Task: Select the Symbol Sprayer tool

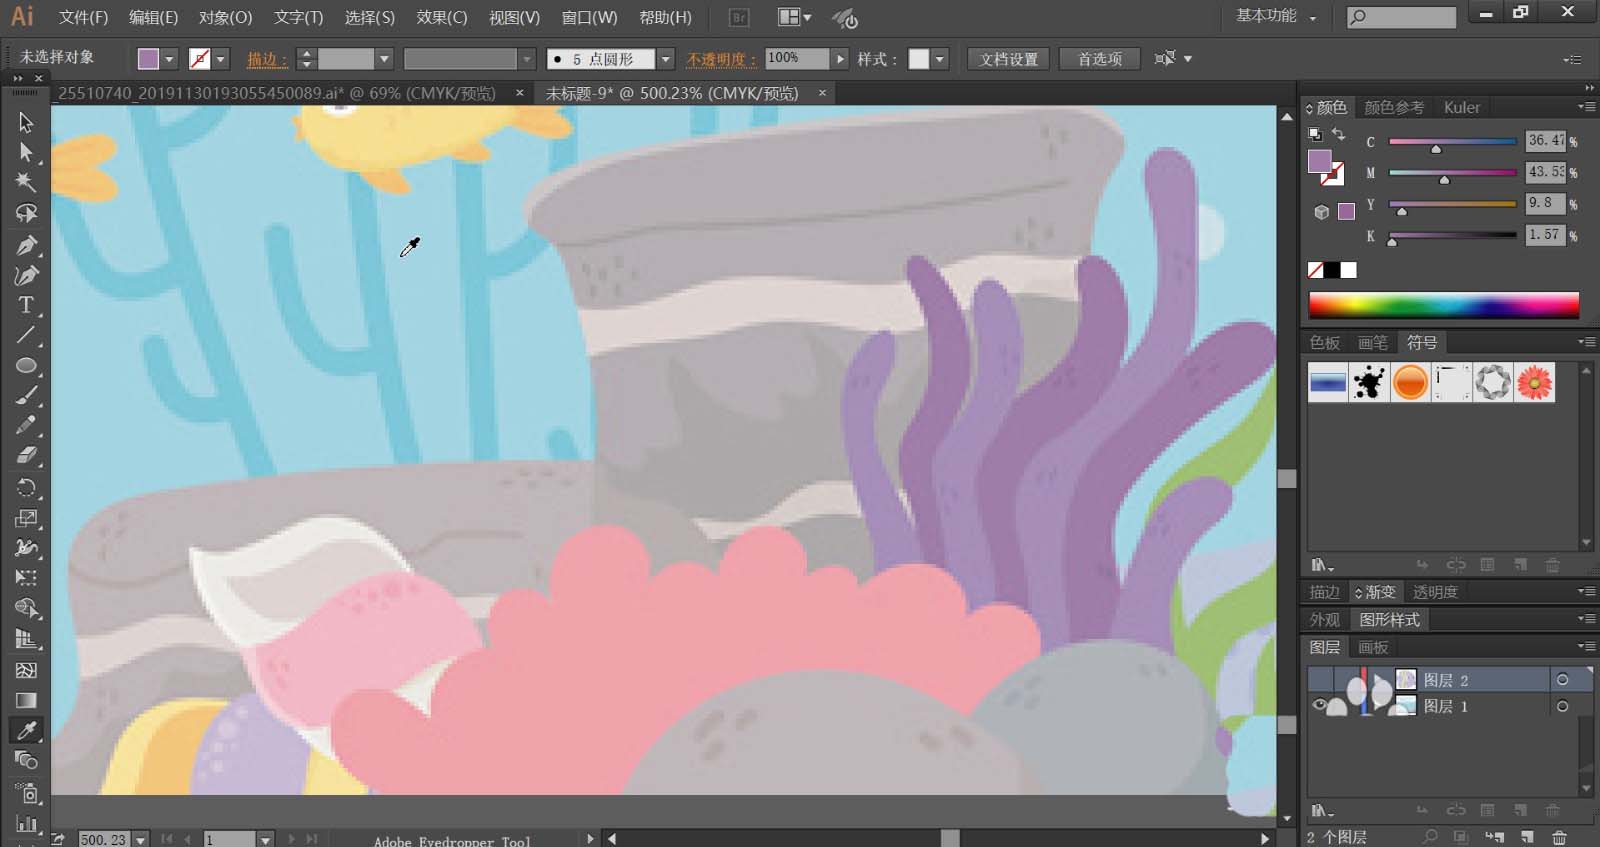Action: [x=26, y=794]
